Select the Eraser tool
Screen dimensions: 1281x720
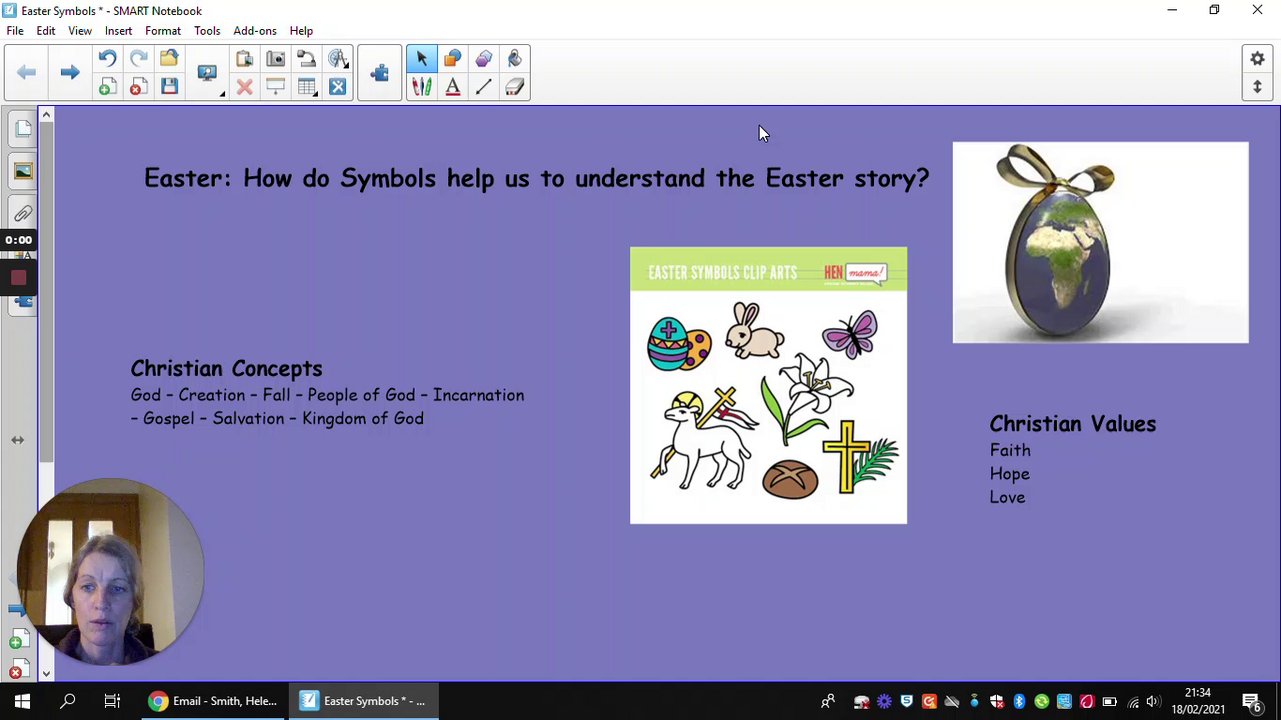coord(515,87)
